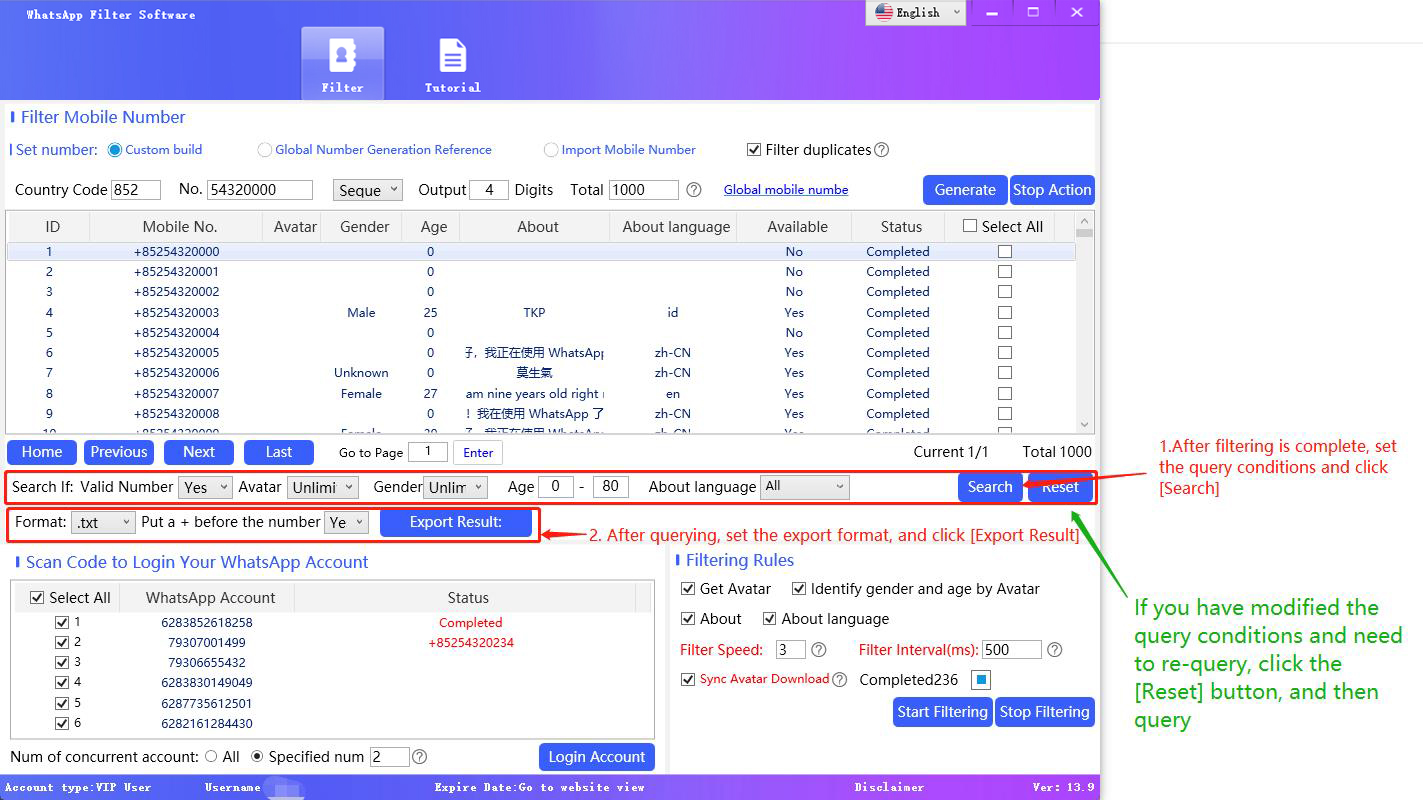Click the Specified num value field
Screen dimensions: 1423x800
(x=390, y=757)
